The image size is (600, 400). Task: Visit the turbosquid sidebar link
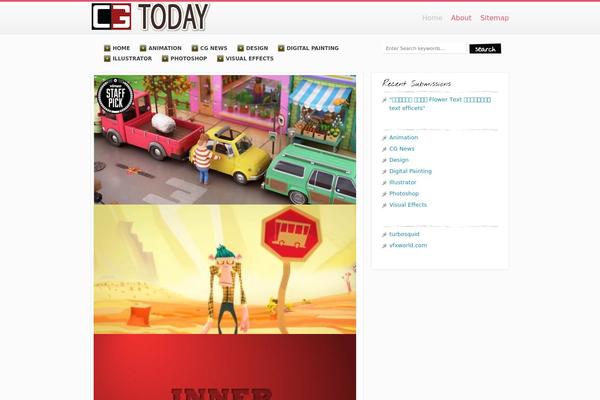coord(404,234)
